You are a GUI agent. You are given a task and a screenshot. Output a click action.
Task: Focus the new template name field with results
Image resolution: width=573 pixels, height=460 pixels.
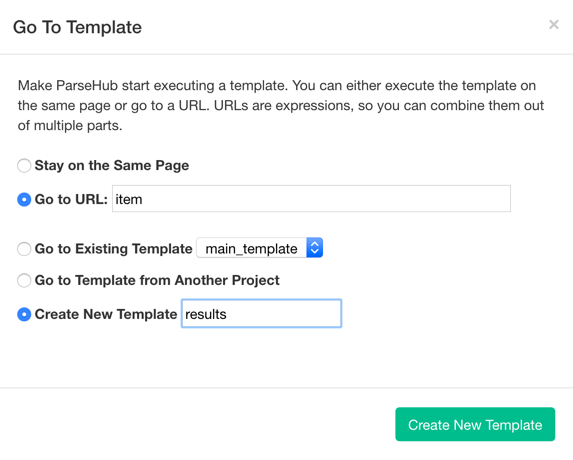[x=262, y=313]
